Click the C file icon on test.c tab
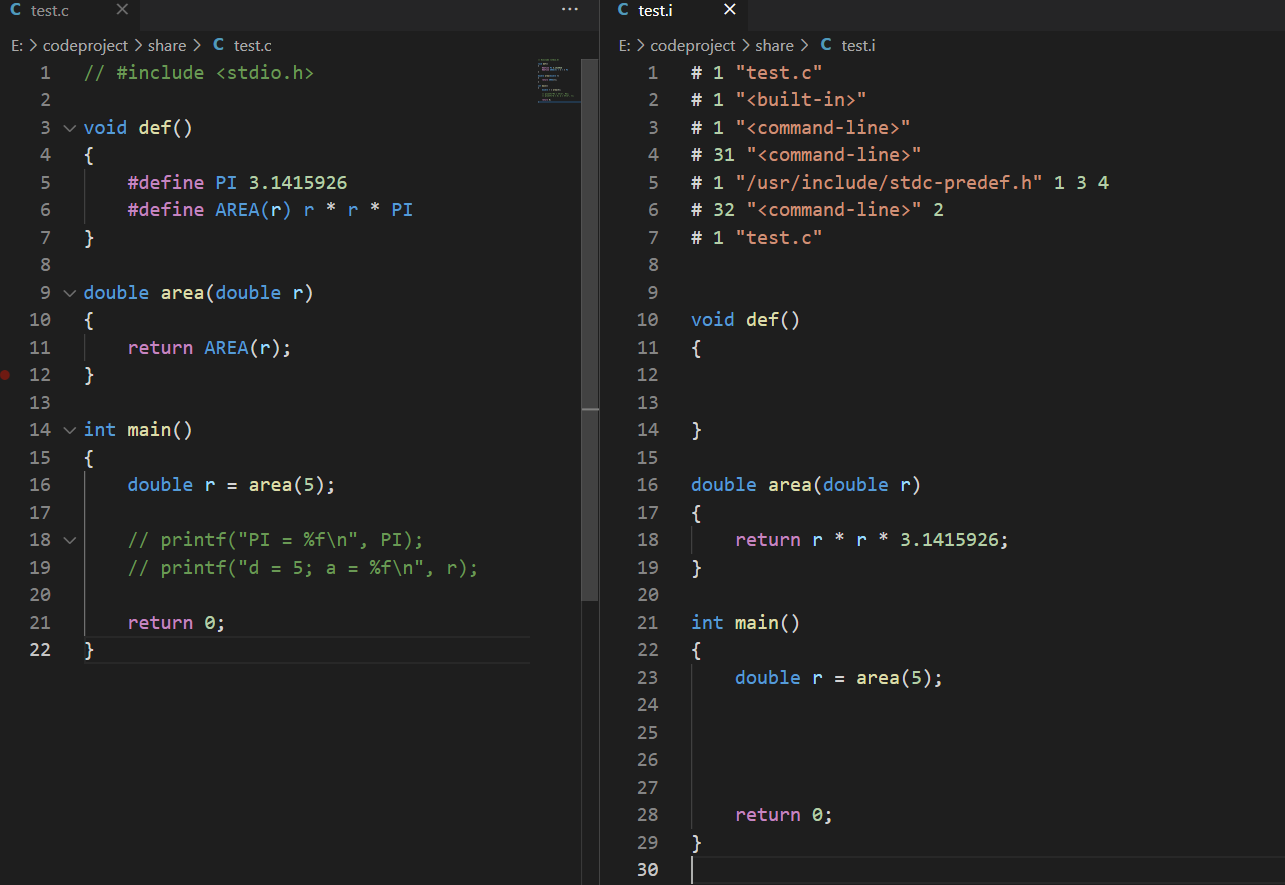Viewport: 1285px width, 885px height. [x=15, y=10]
